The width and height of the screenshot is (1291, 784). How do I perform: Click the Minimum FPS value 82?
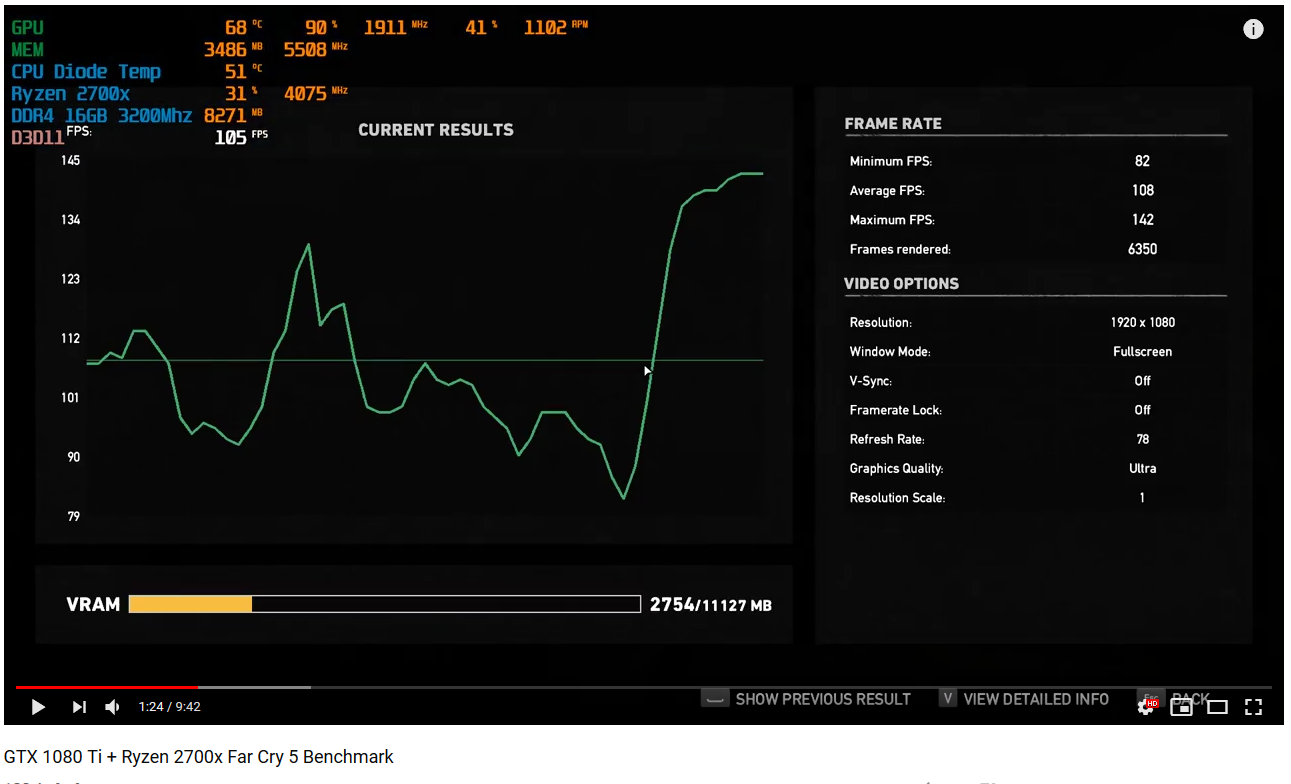(1142, 161)
